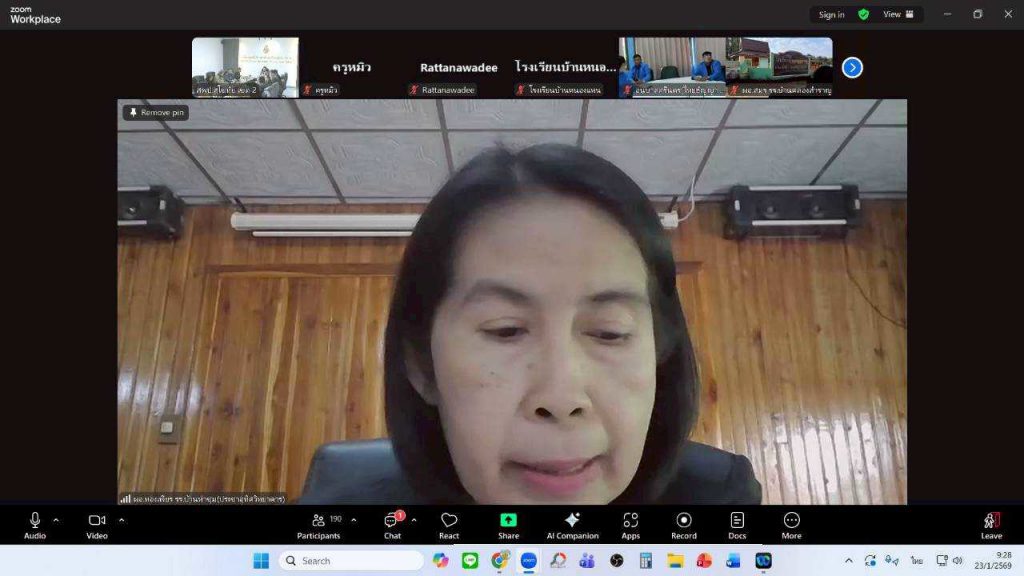Click the Windows taskbar Search box
Viewport: 1024px width, 576px height.
pos(351,561)
